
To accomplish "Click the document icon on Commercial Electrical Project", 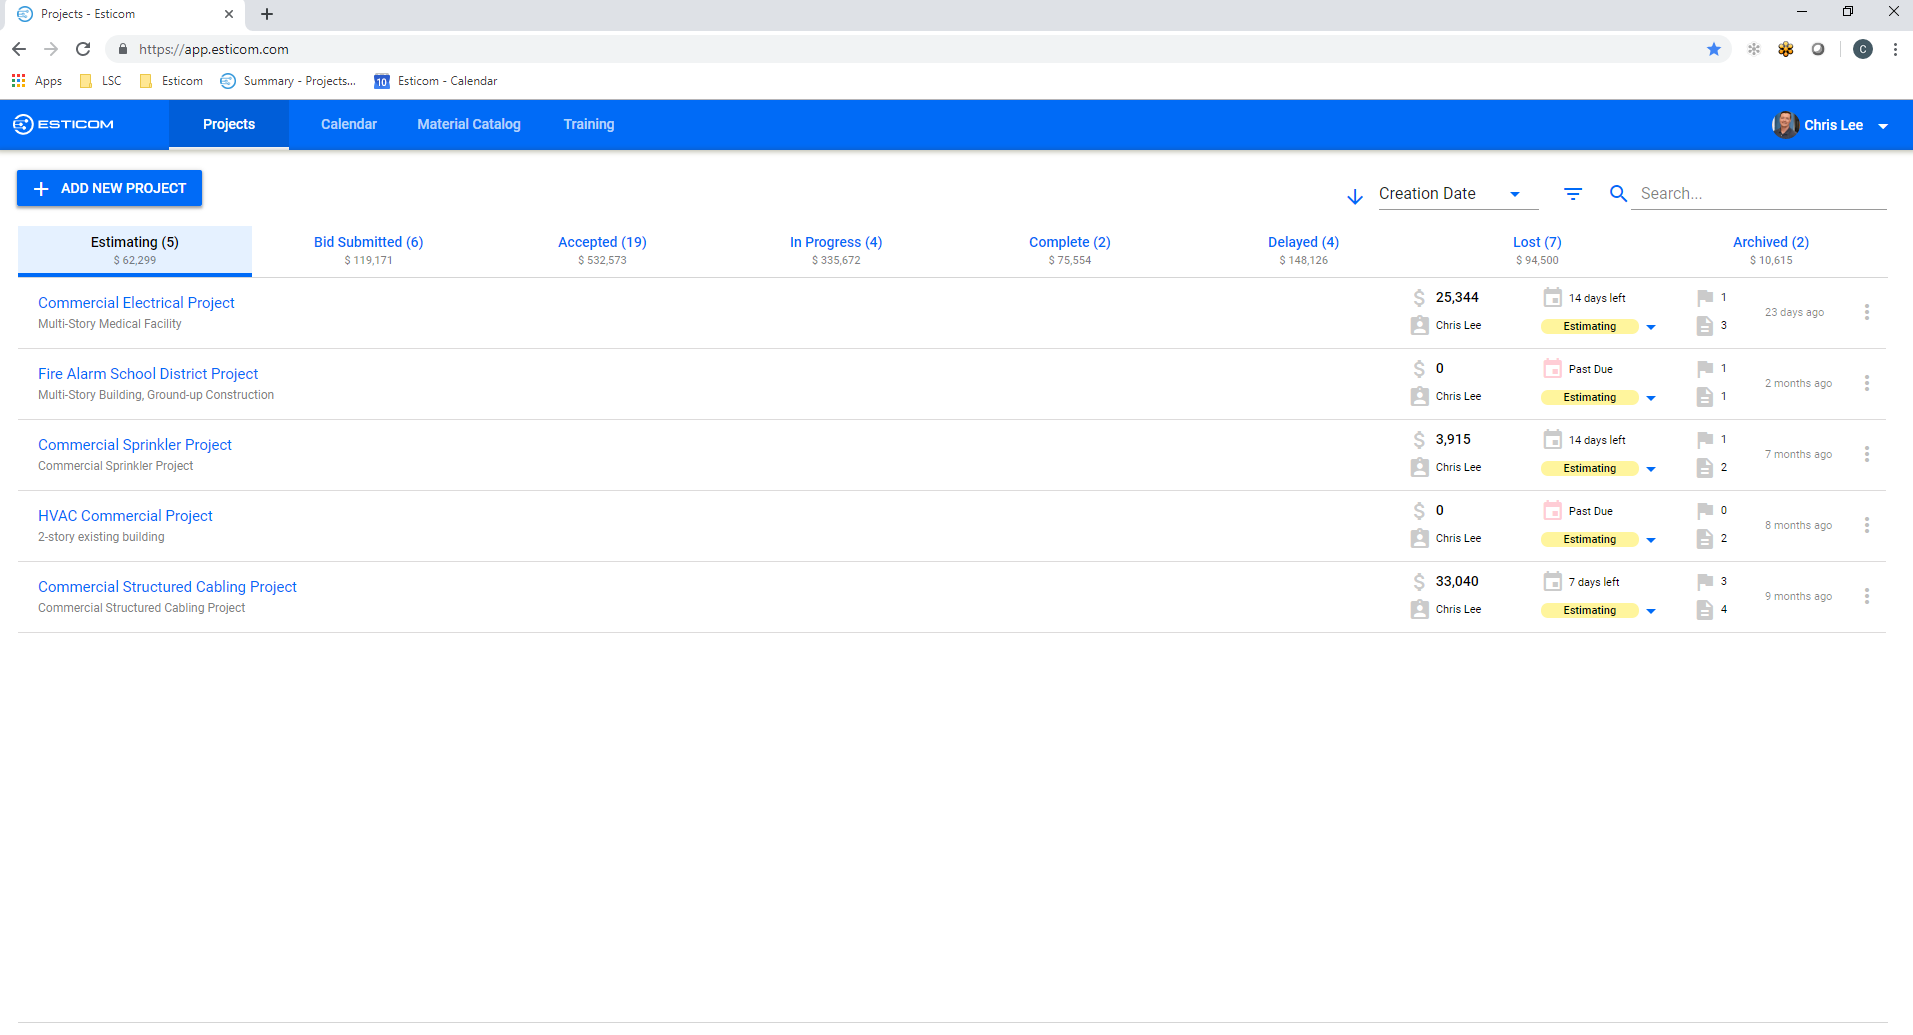I will pos(1705,326).
